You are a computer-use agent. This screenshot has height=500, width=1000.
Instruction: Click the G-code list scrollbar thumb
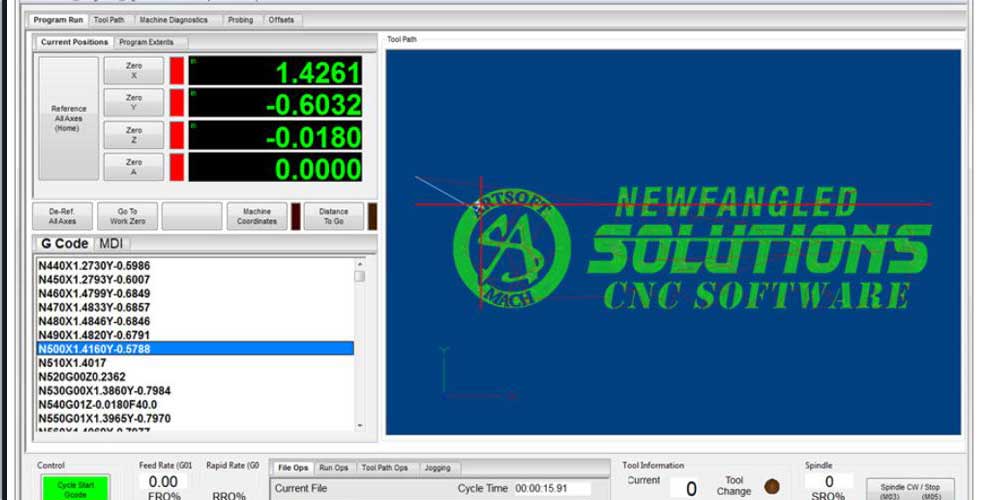tap(360, 276)
